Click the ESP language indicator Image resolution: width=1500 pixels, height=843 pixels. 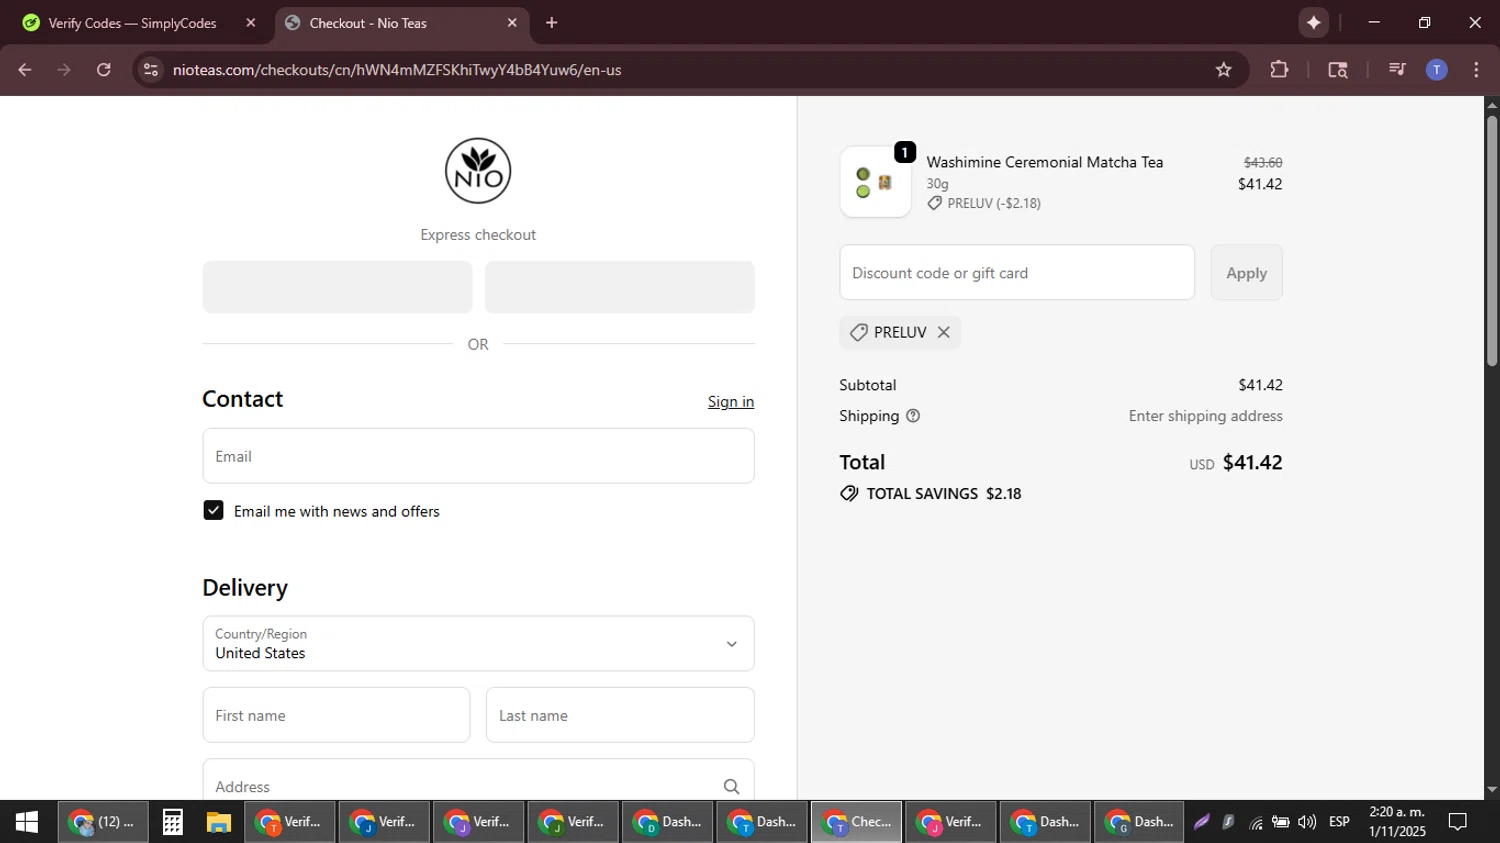click(x=1339, y=822)
